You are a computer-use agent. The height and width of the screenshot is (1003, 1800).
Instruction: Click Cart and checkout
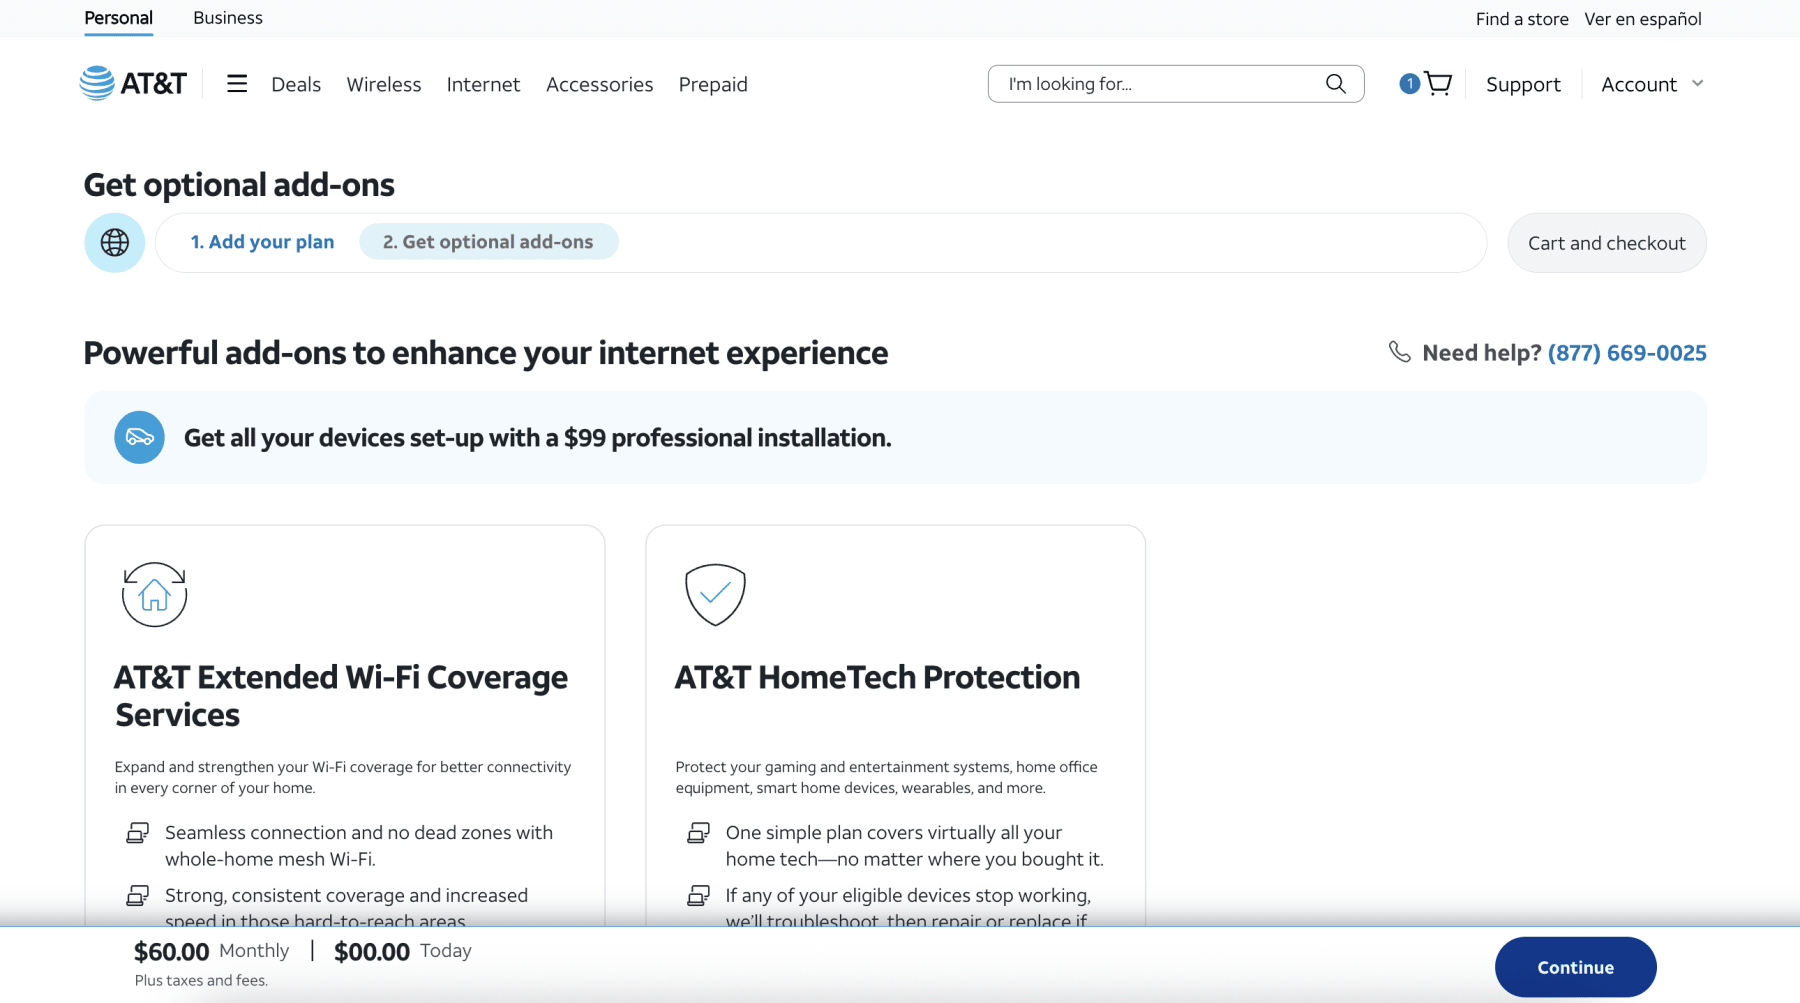click(1606, 242)
